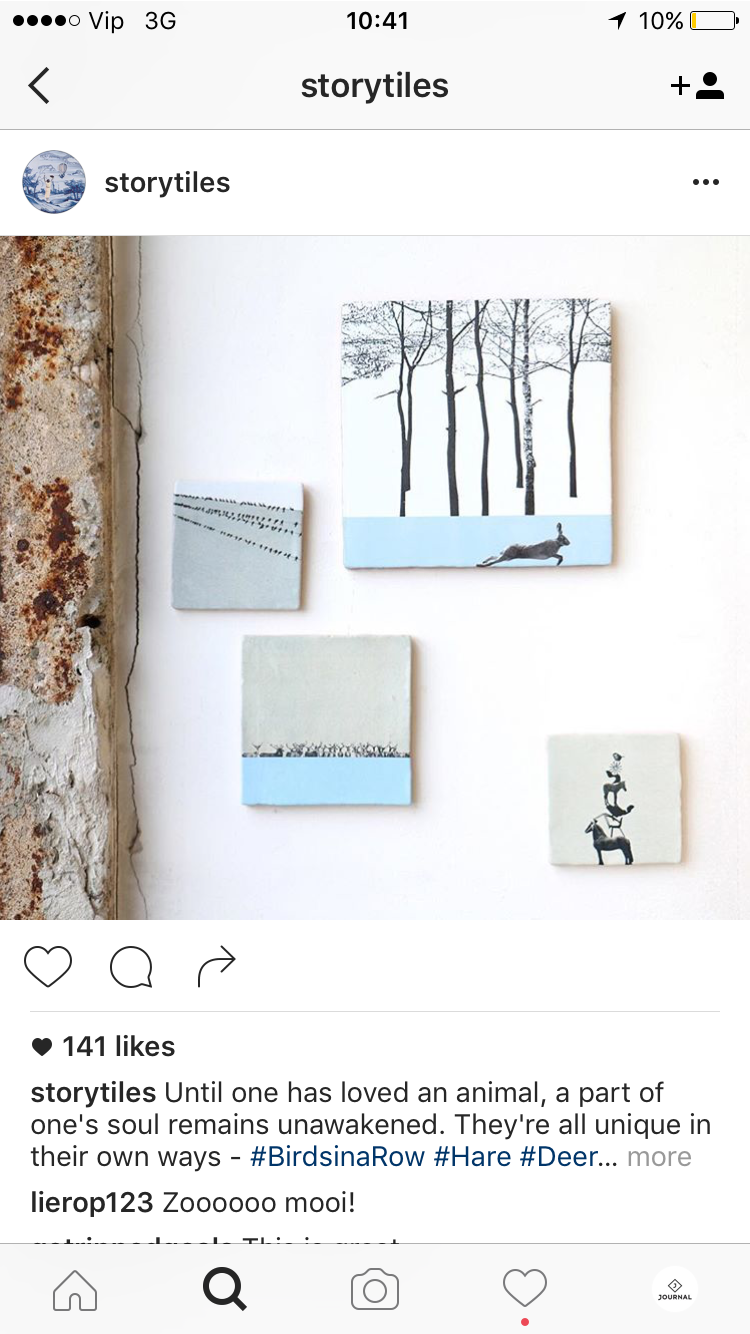Open the #BirdsinaRow hashtag
The image size is (750, 1334).
point(338,1157)
